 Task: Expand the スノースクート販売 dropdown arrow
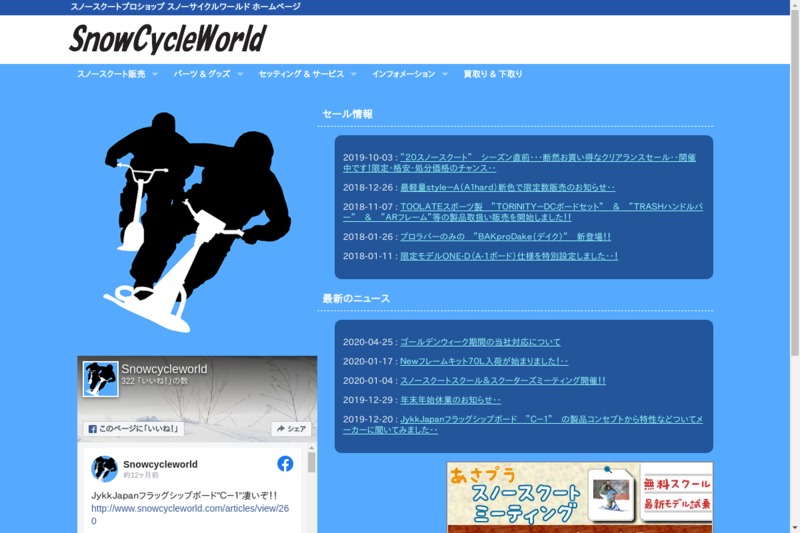pos(155,74)
